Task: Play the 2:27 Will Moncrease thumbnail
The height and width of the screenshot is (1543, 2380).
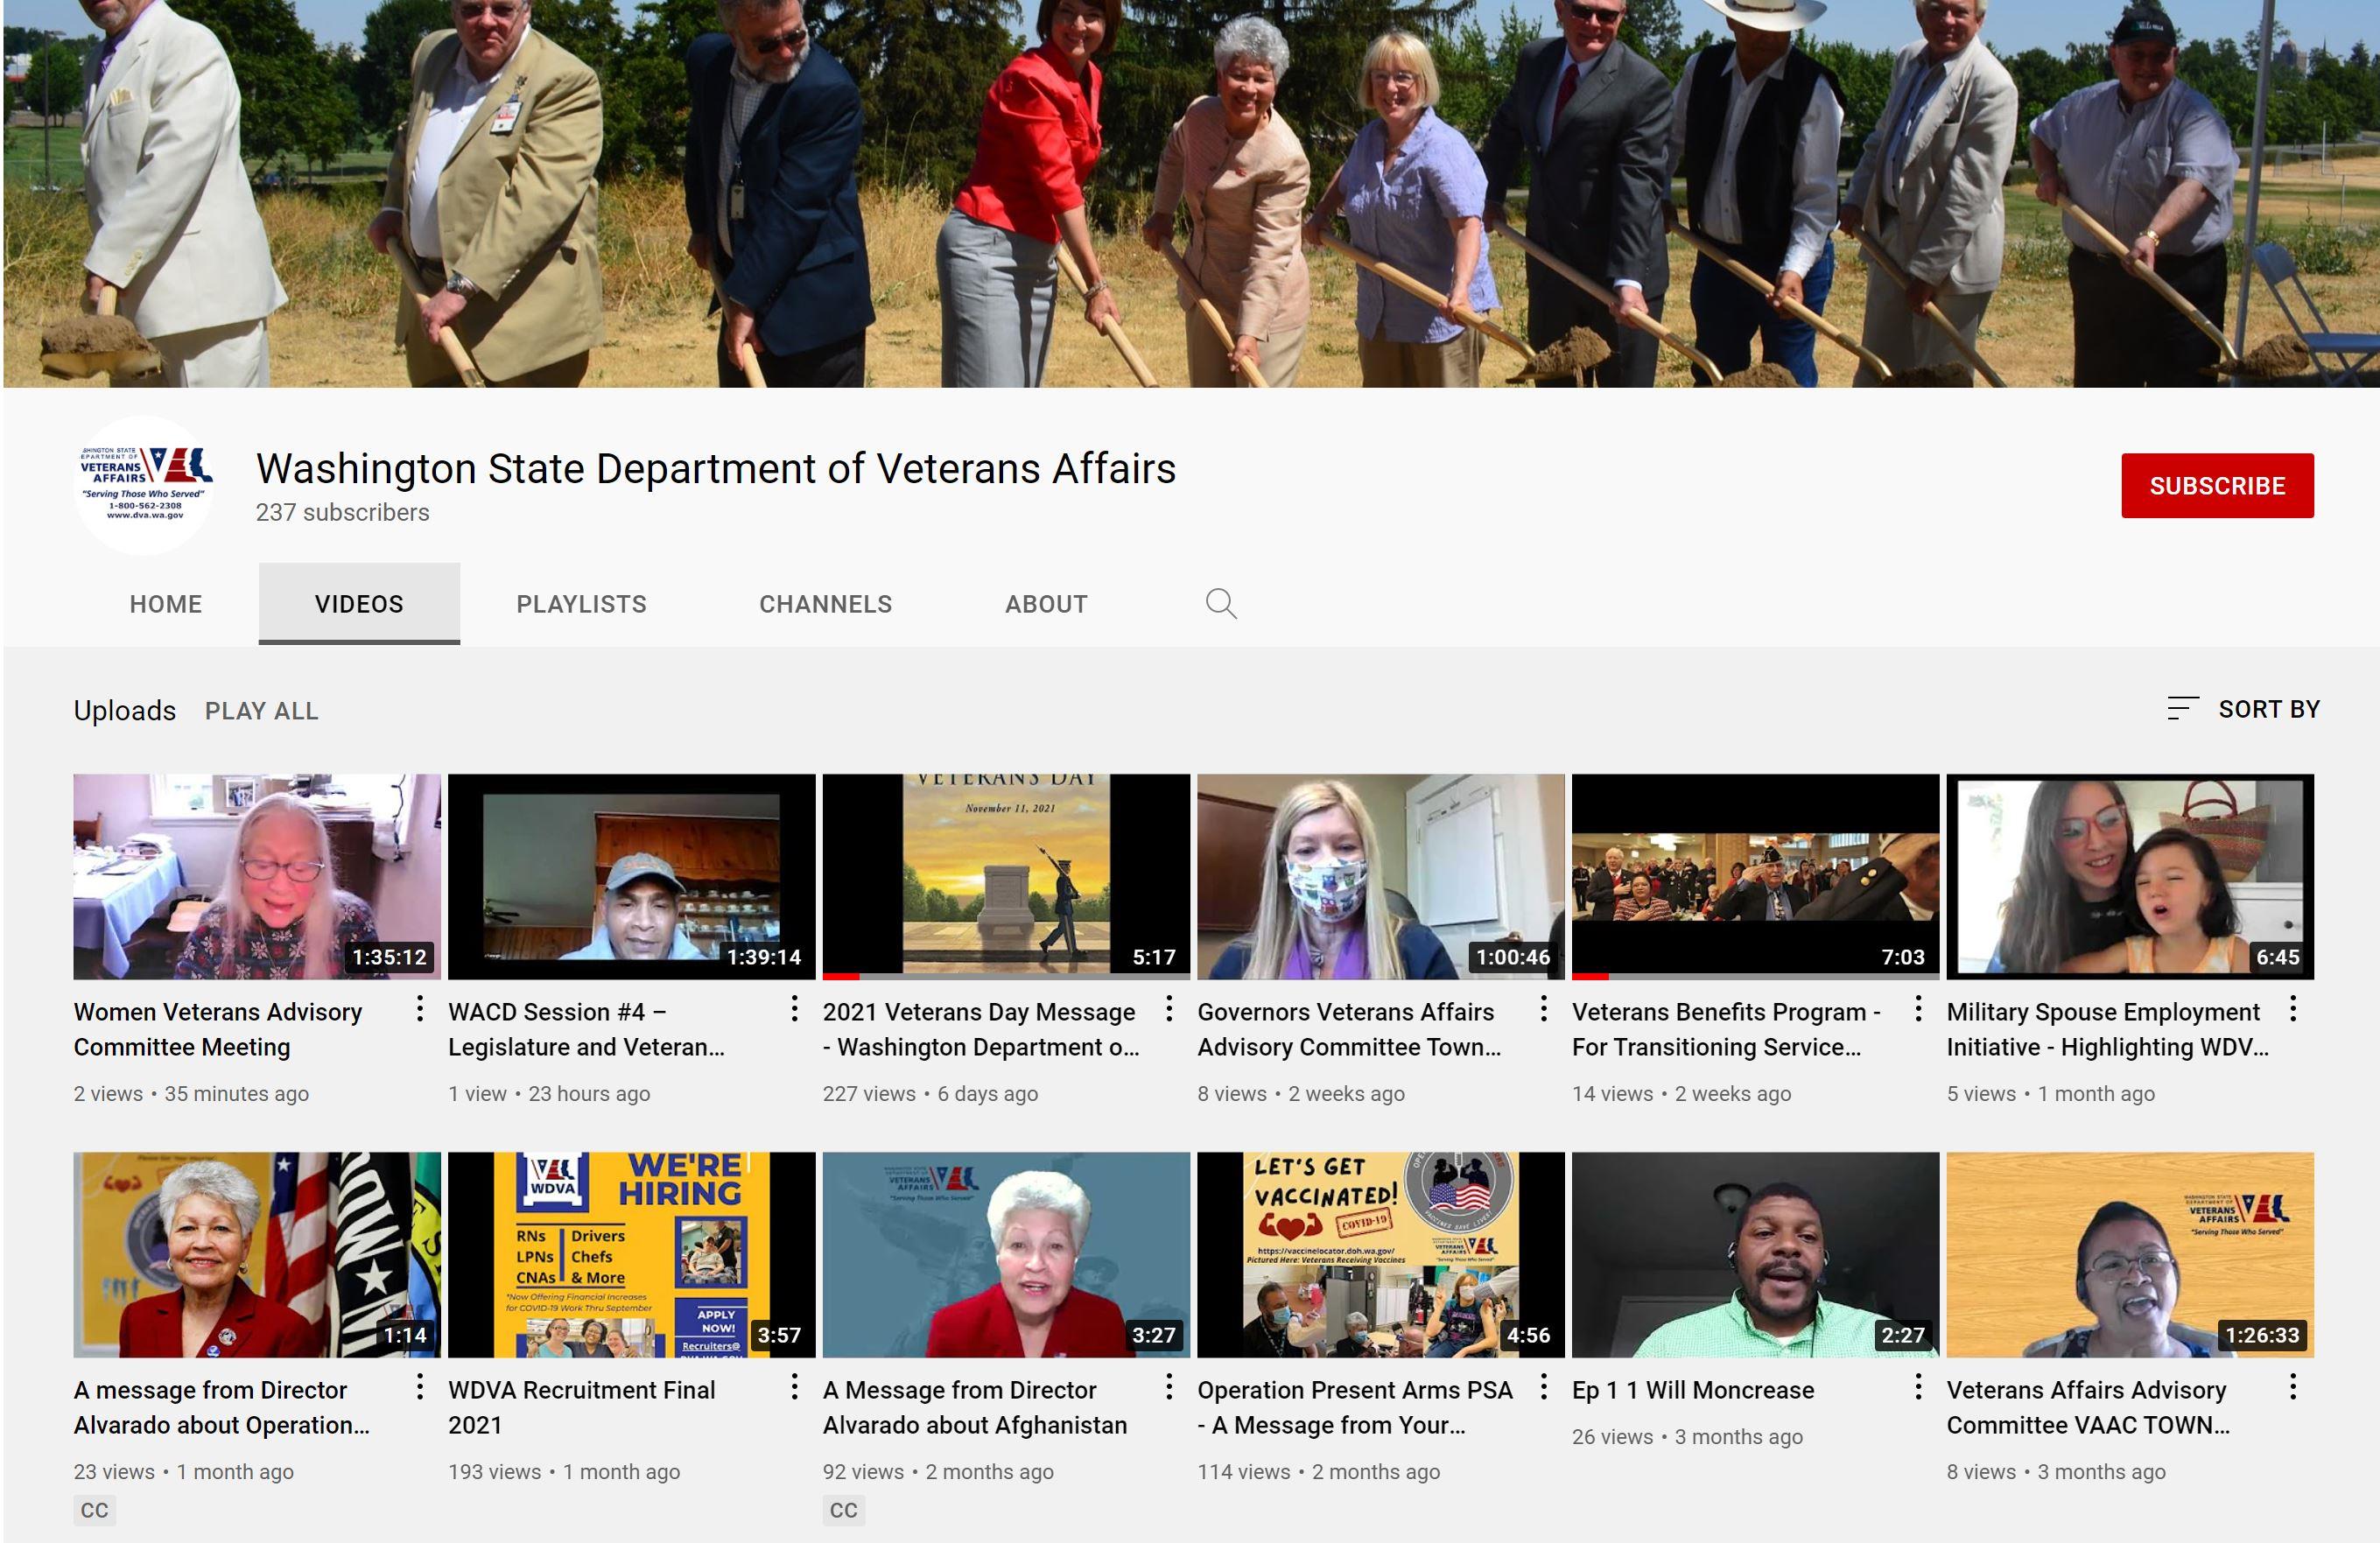Action: click(1755, 1254)
